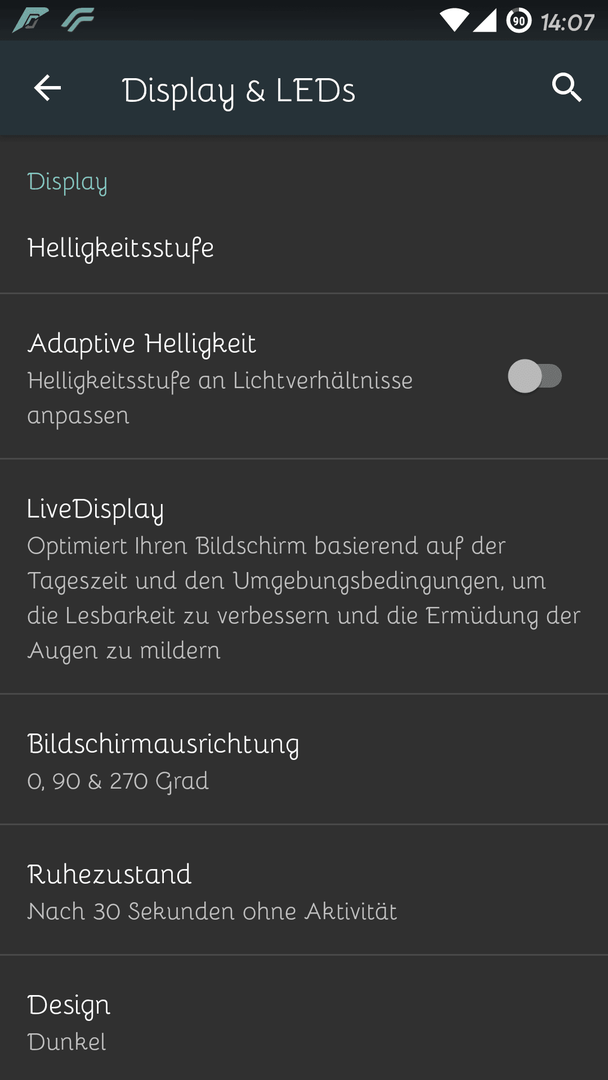Open Design theme selection Dunkel
608x1080 pixels.
(x=304, y=1018)
